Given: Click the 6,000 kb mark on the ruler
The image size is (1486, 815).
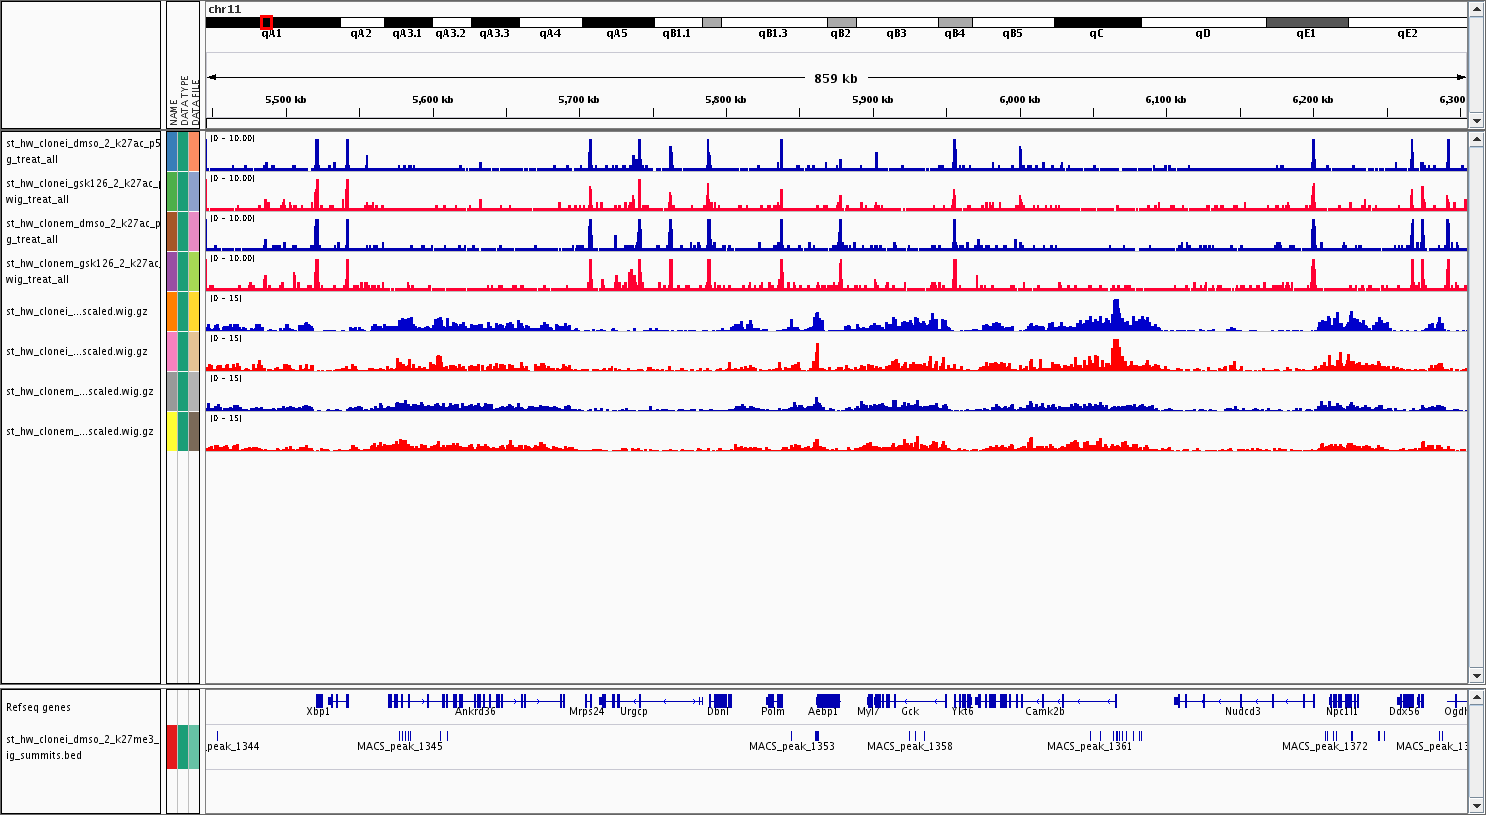Looking at the screenshot, I should coord(1020,100).
